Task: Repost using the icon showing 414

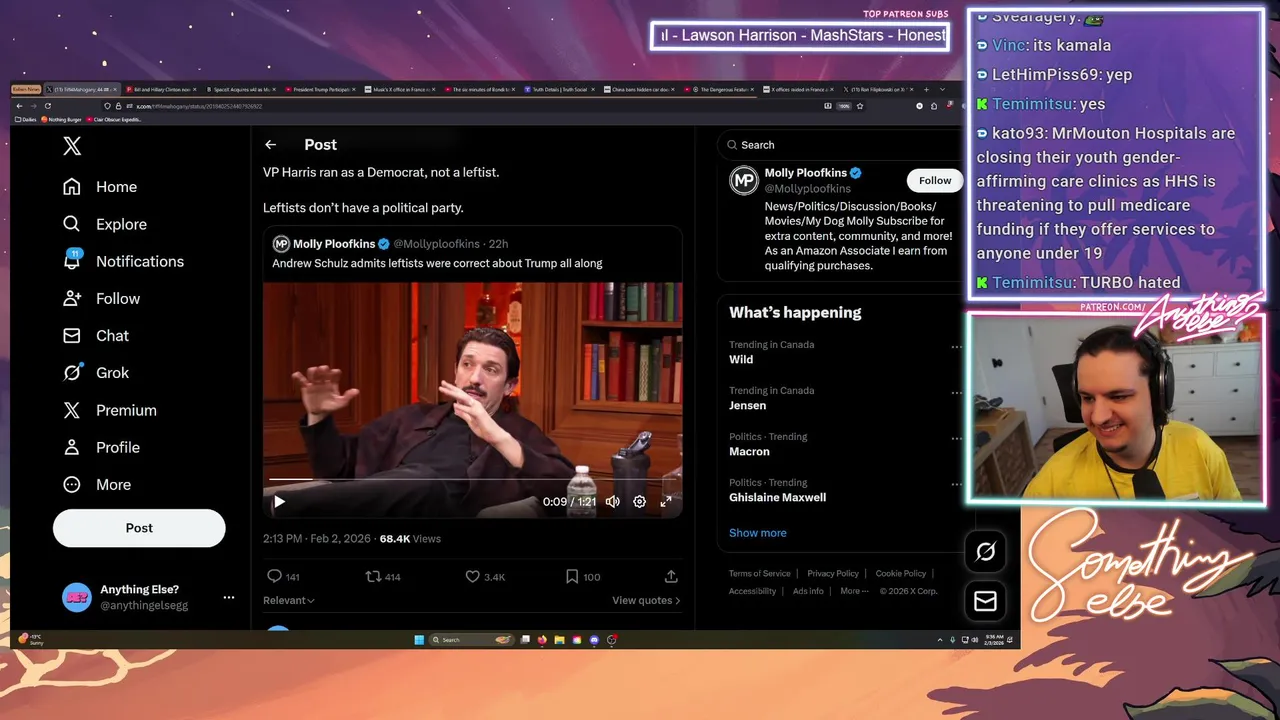Action: [373, 577]
